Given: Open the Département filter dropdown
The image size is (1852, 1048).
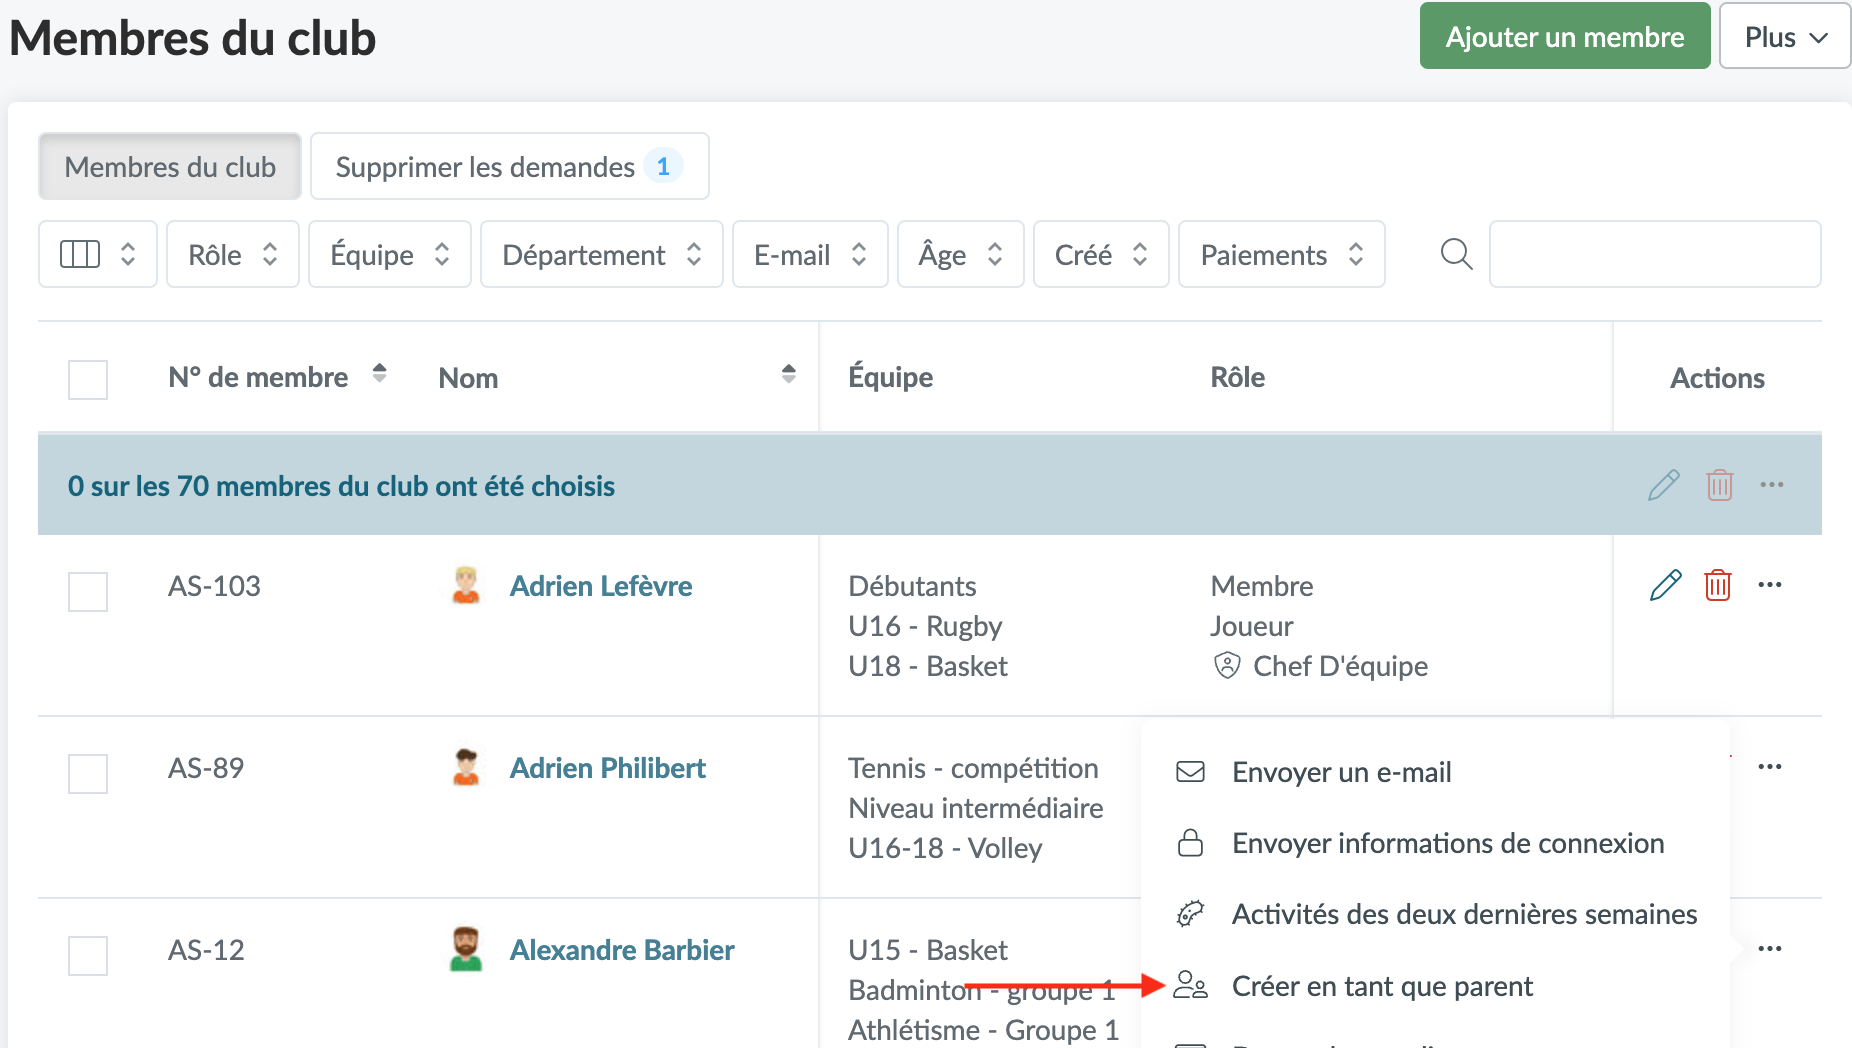Looking at the screenshot, I should tap(602, 254).
